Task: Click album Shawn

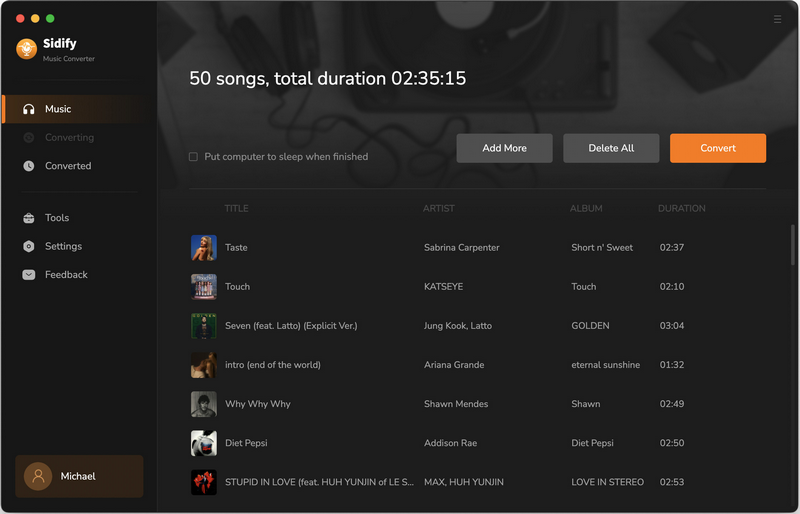Action: point(585,404)
